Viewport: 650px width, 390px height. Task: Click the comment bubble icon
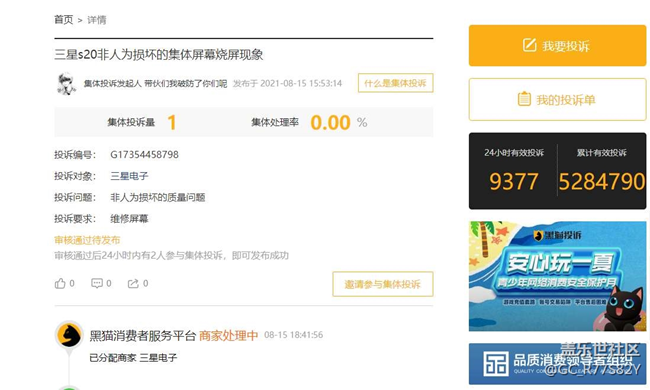(x=97, y=283)
